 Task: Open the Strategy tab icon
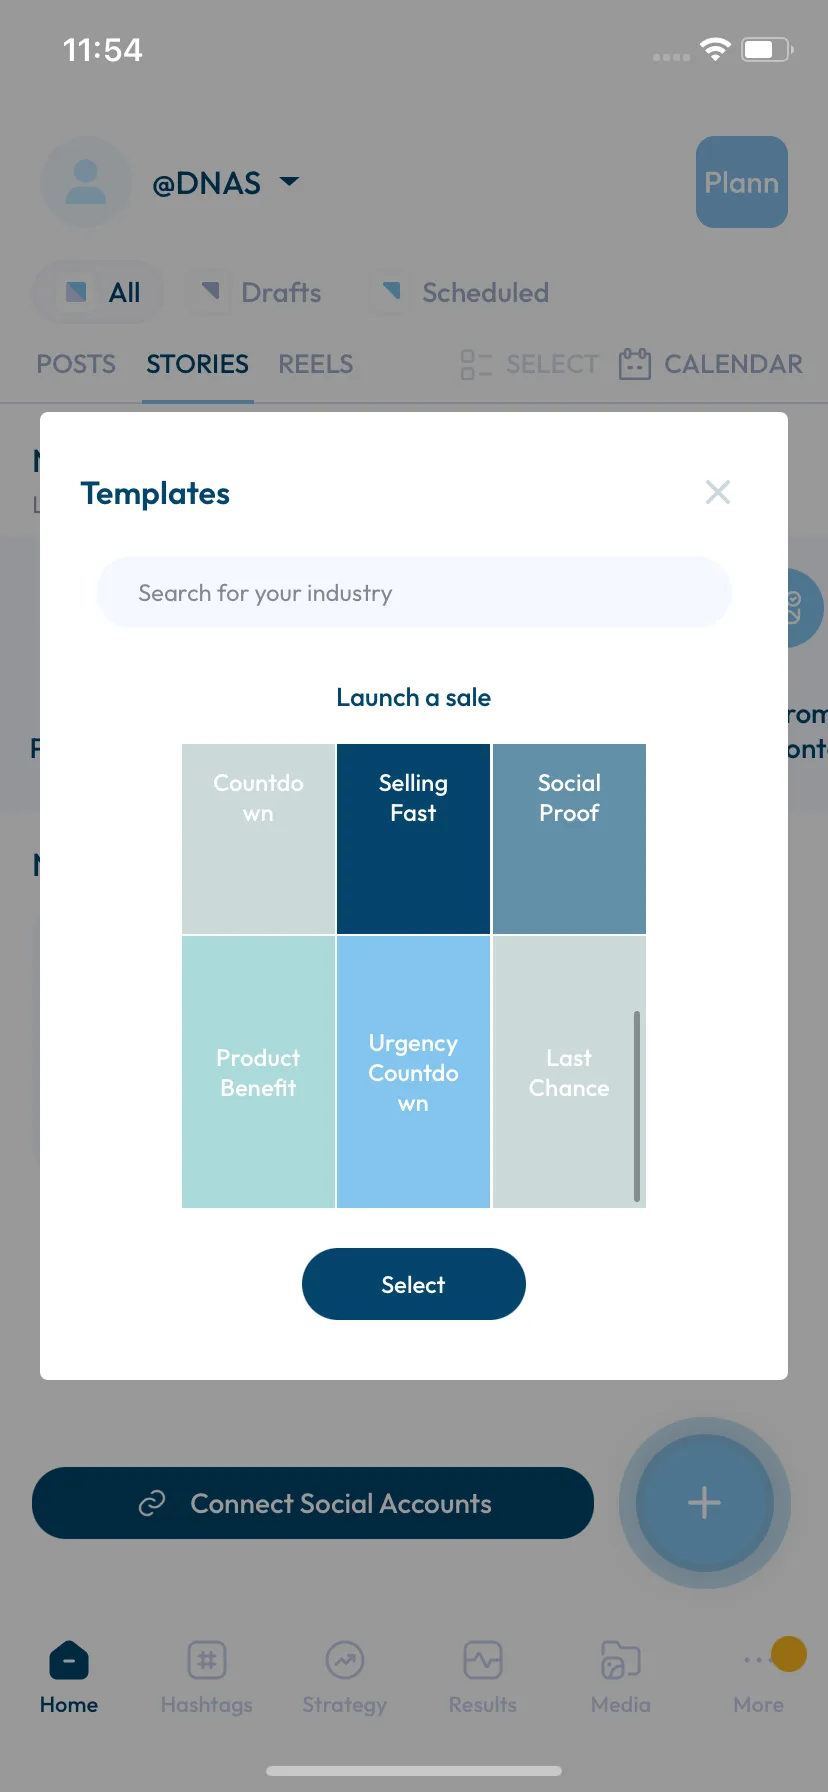[345, 1661]
